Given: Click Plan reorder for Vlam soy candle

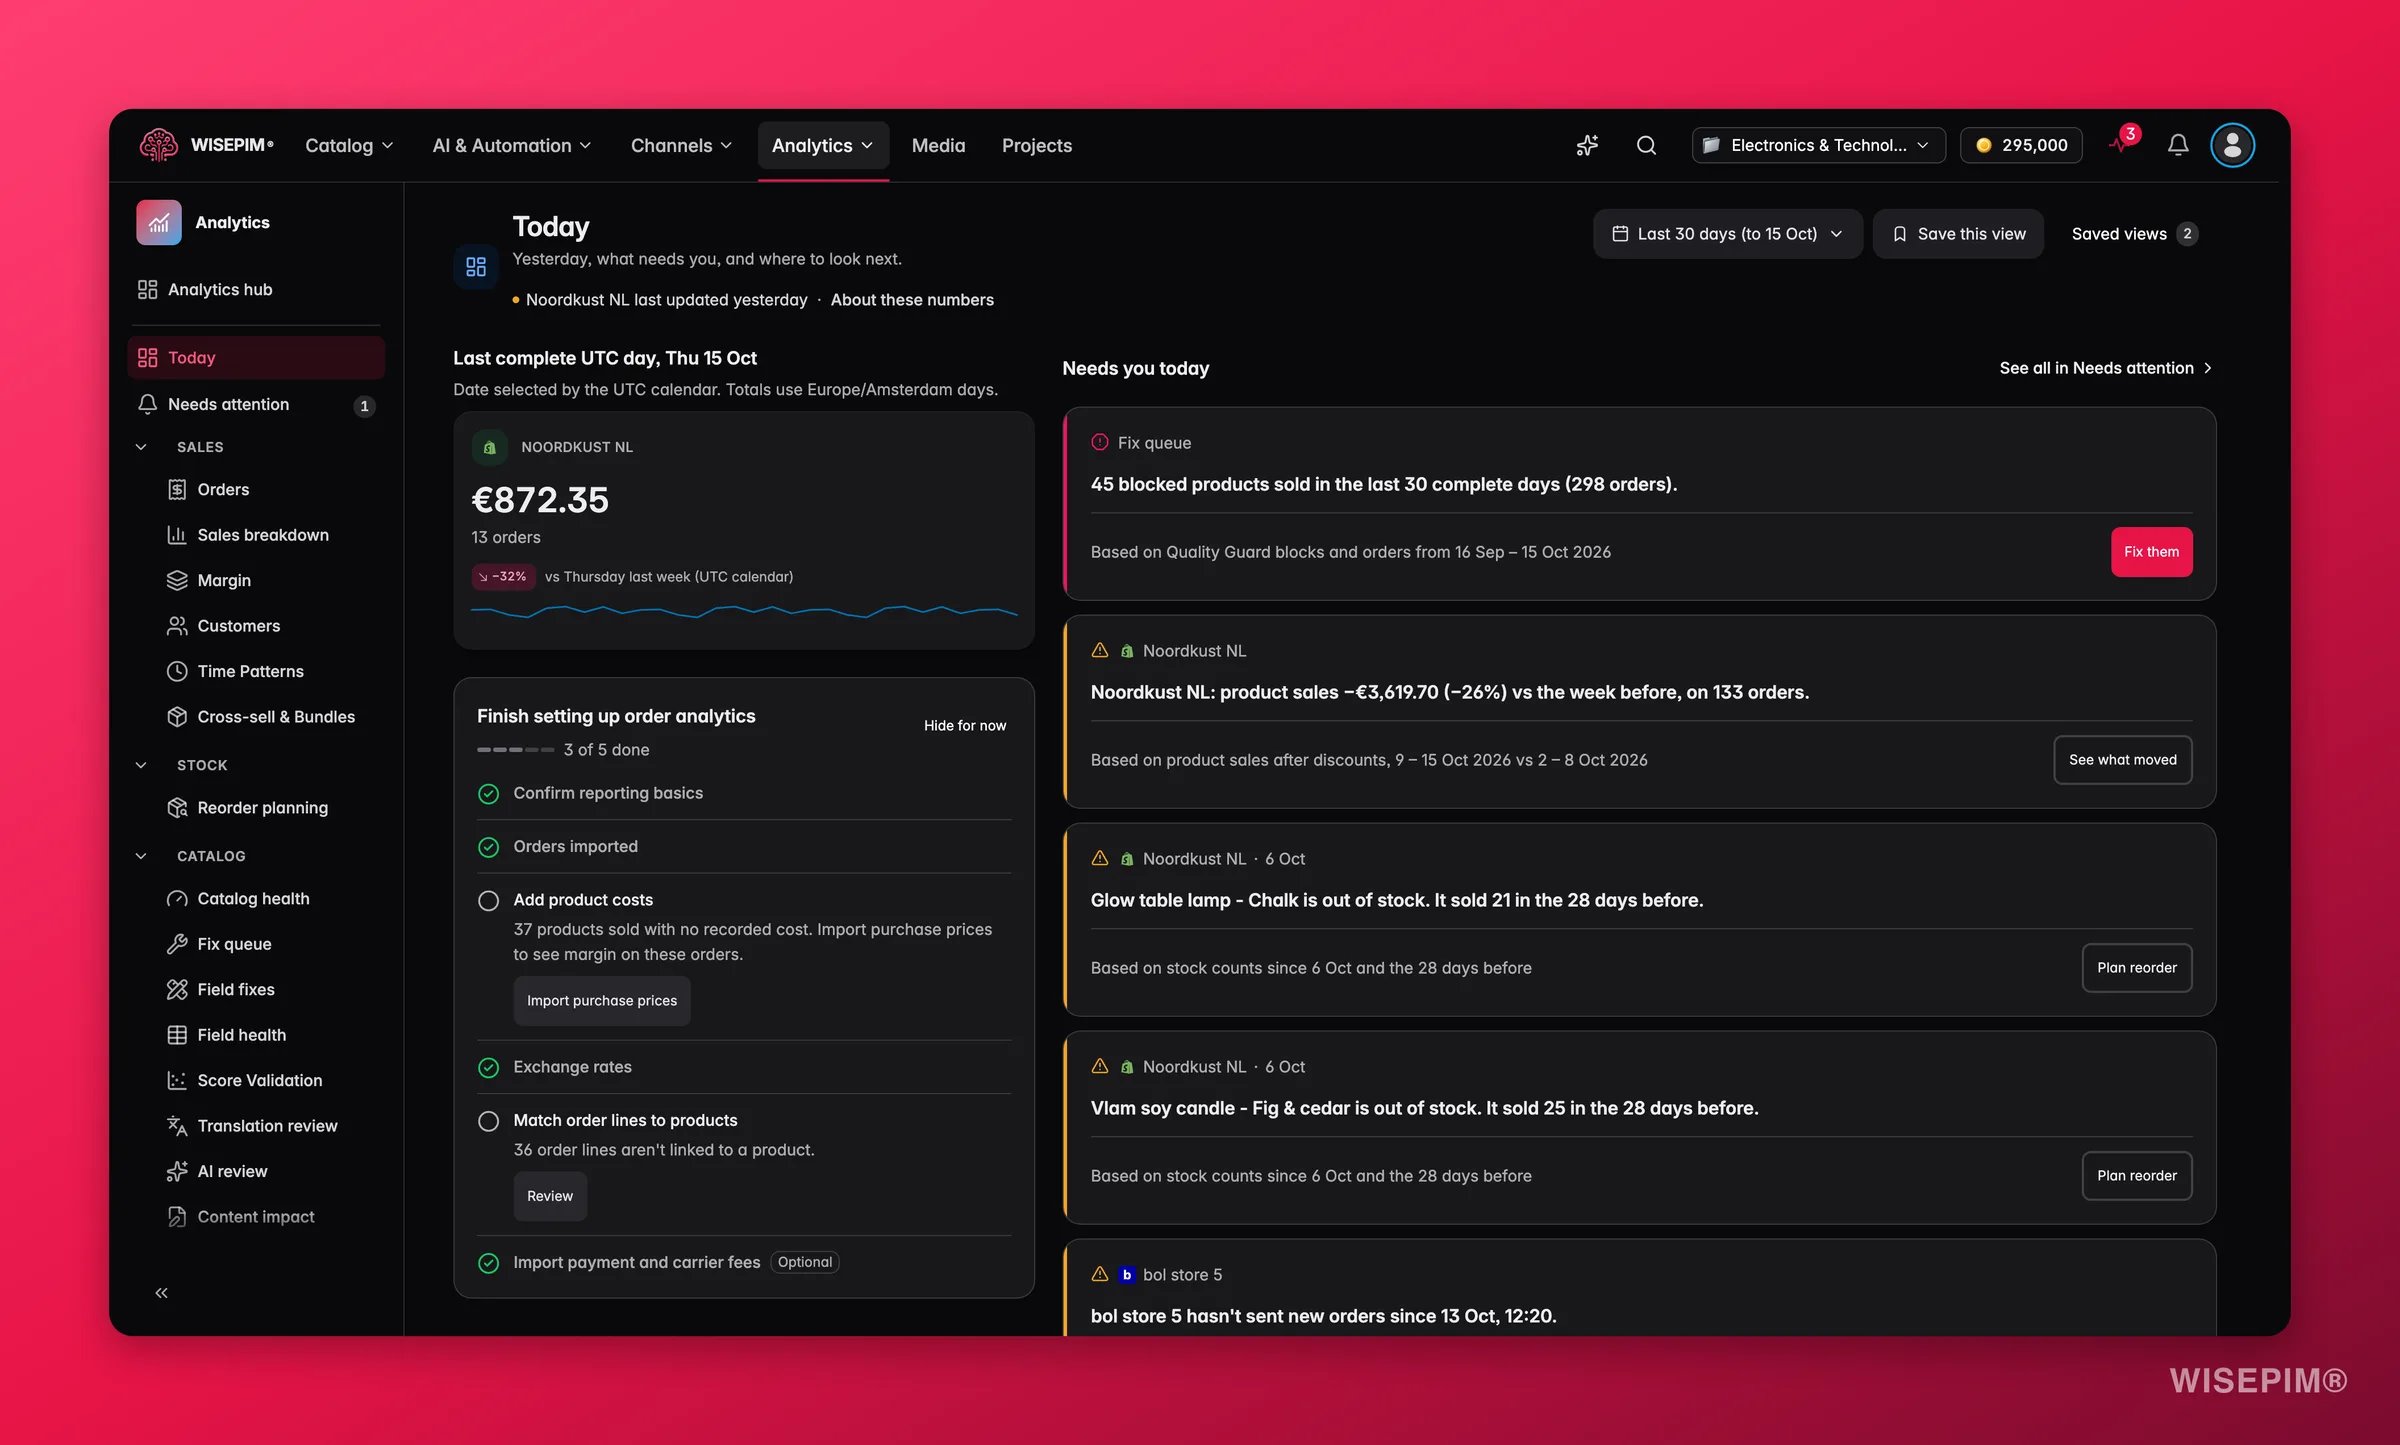Looking at the screenshot, I should tap(2137, 1176).
